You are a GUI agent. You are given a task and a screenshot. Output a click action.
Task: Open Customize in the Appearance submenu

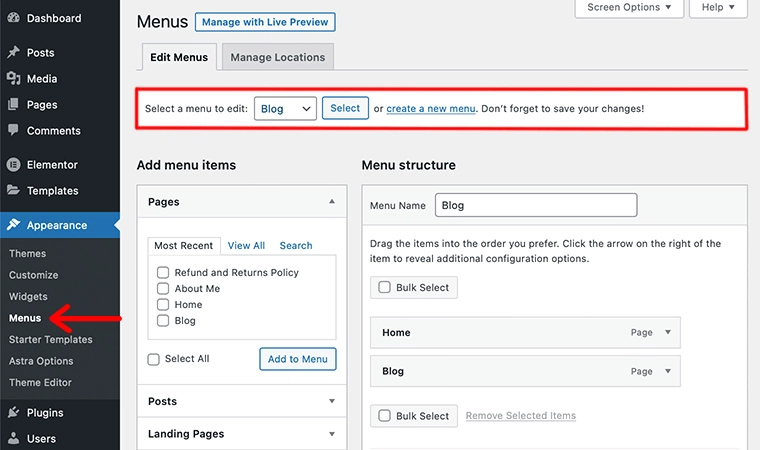coord(33,275)
